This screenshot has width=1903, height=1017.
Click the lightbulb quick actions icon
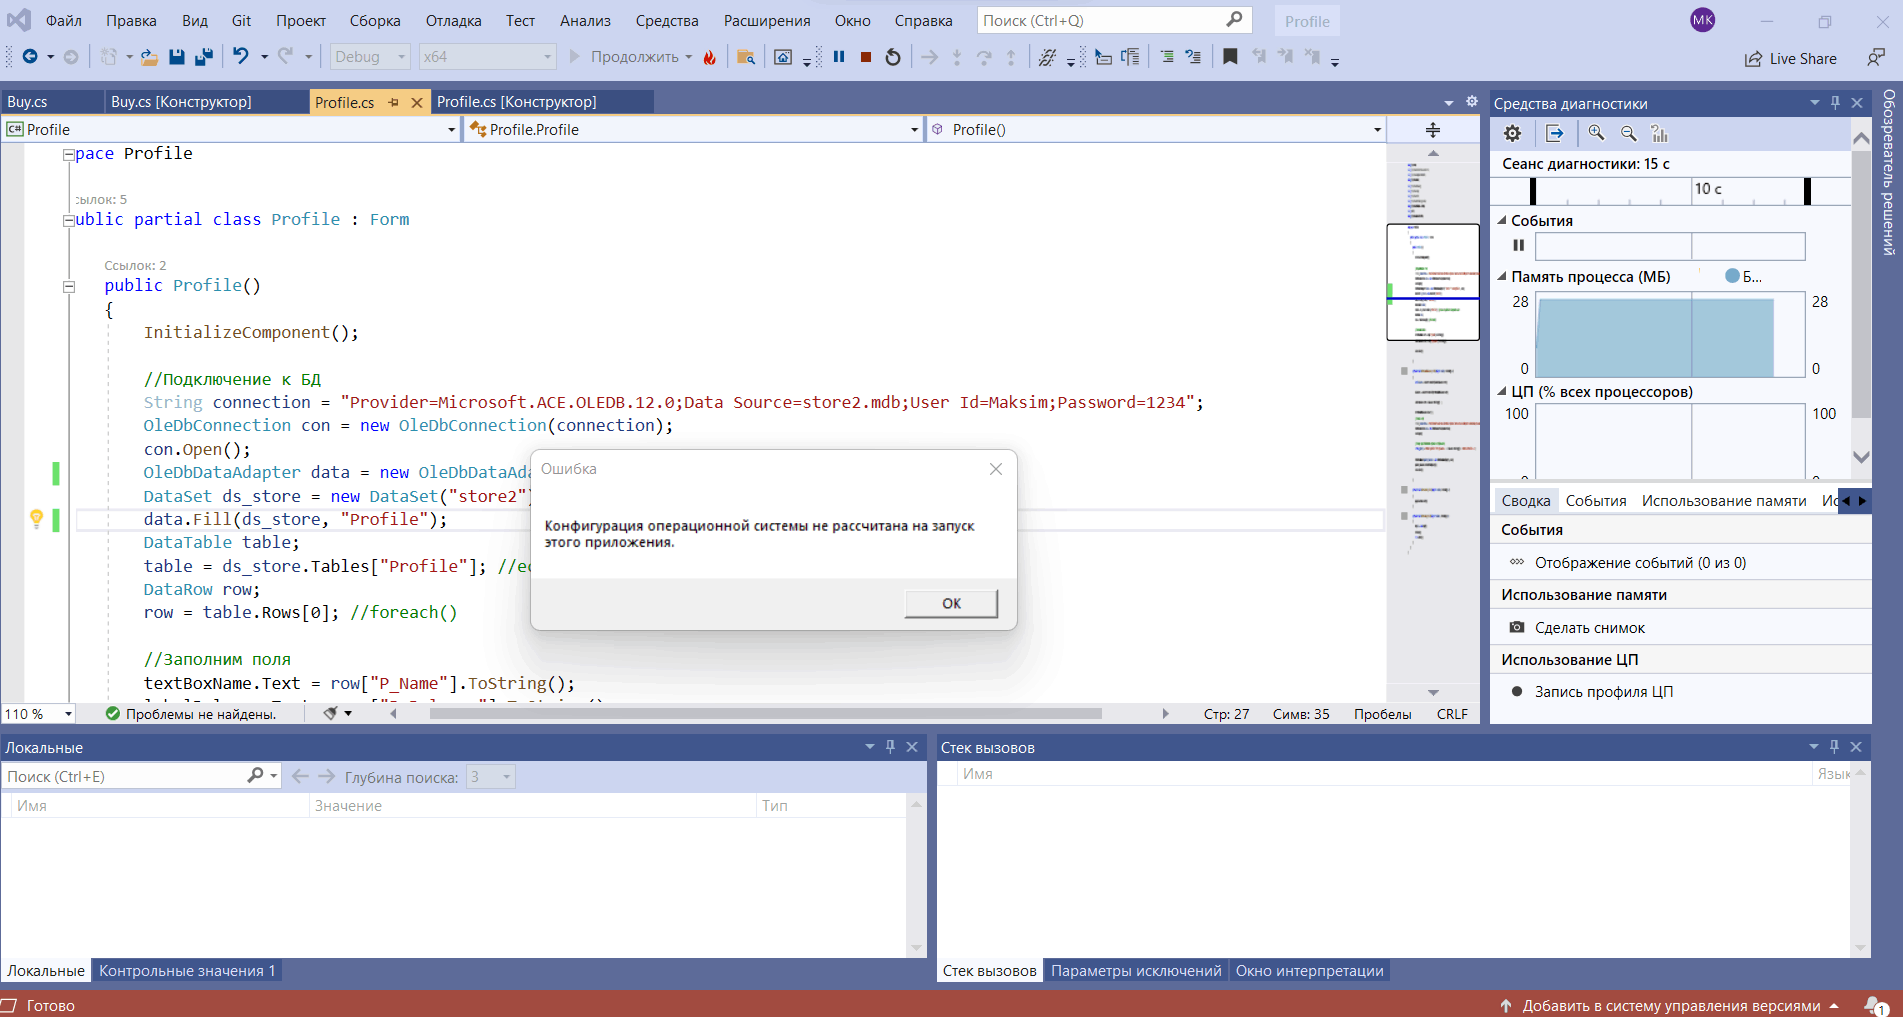click(36, 518)
